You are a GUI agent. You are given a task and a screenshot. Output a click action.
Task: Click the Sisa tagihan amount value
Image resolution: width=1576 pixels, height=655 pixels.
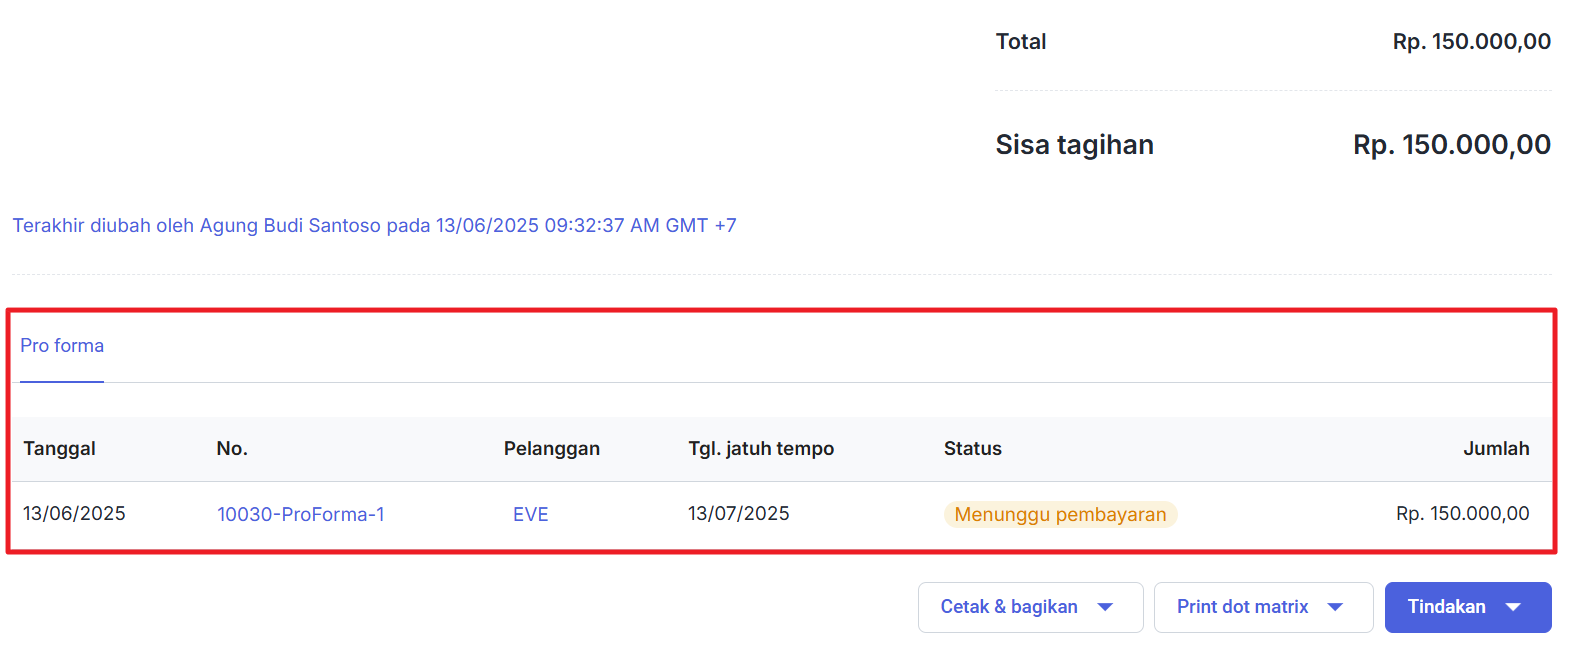(x=1451, y=145)
